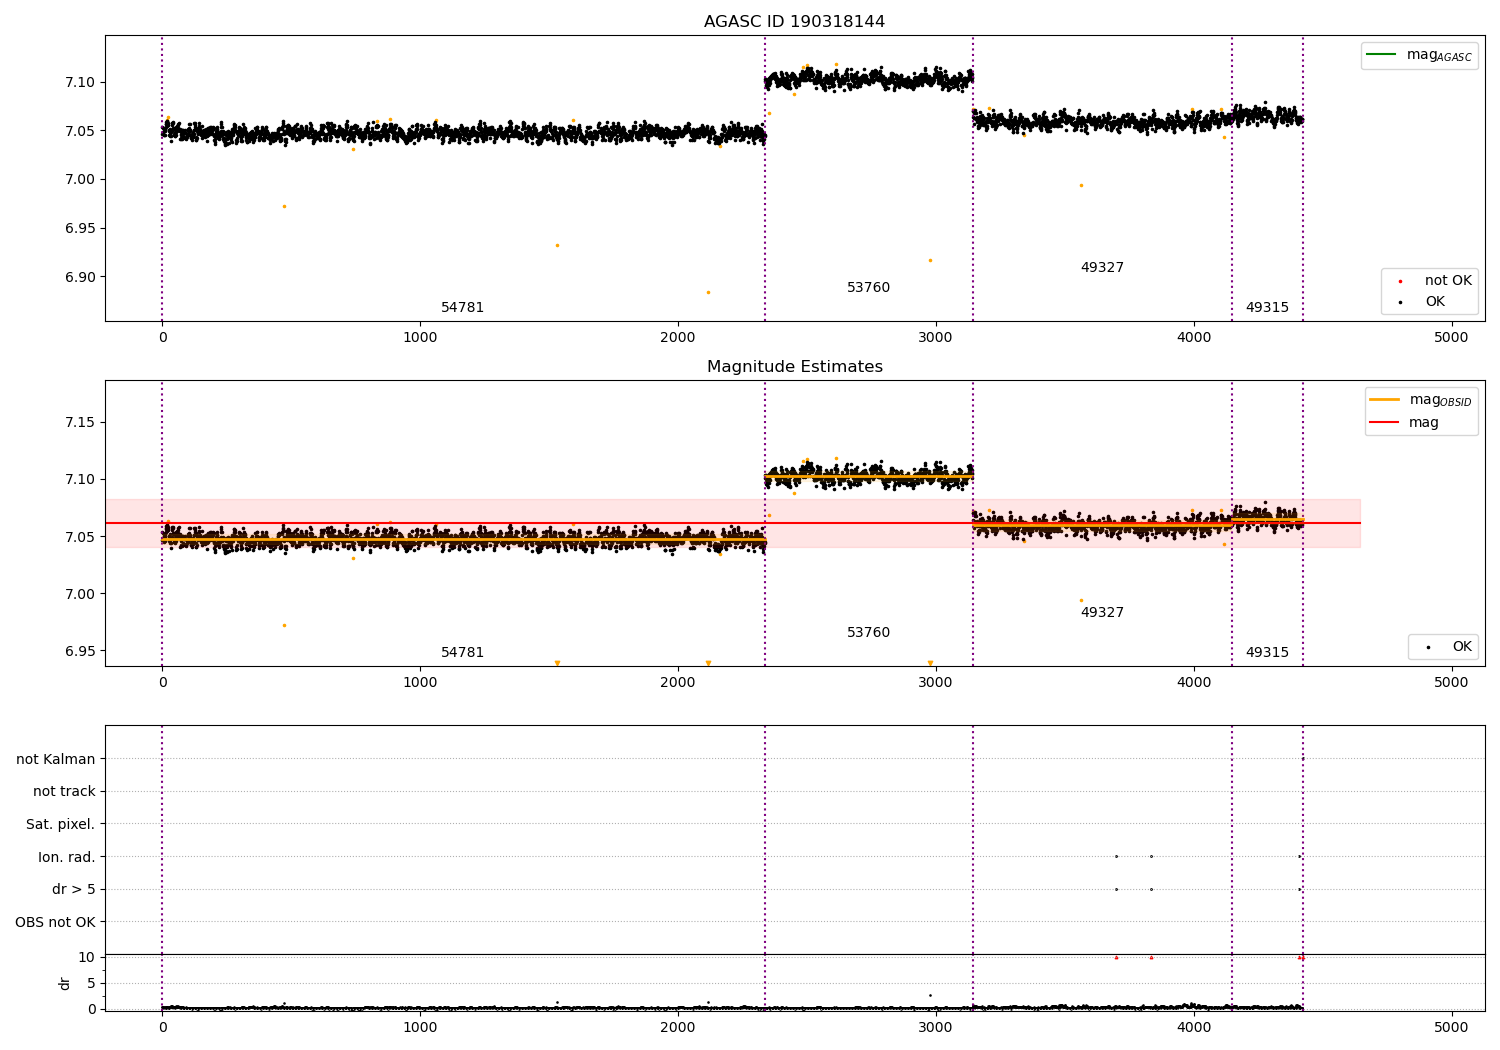Click the orange outlier near 6.88 in top panel
Viewport: 1500px width, 1050px height.
pyautogui.click(x=708, y=293)
